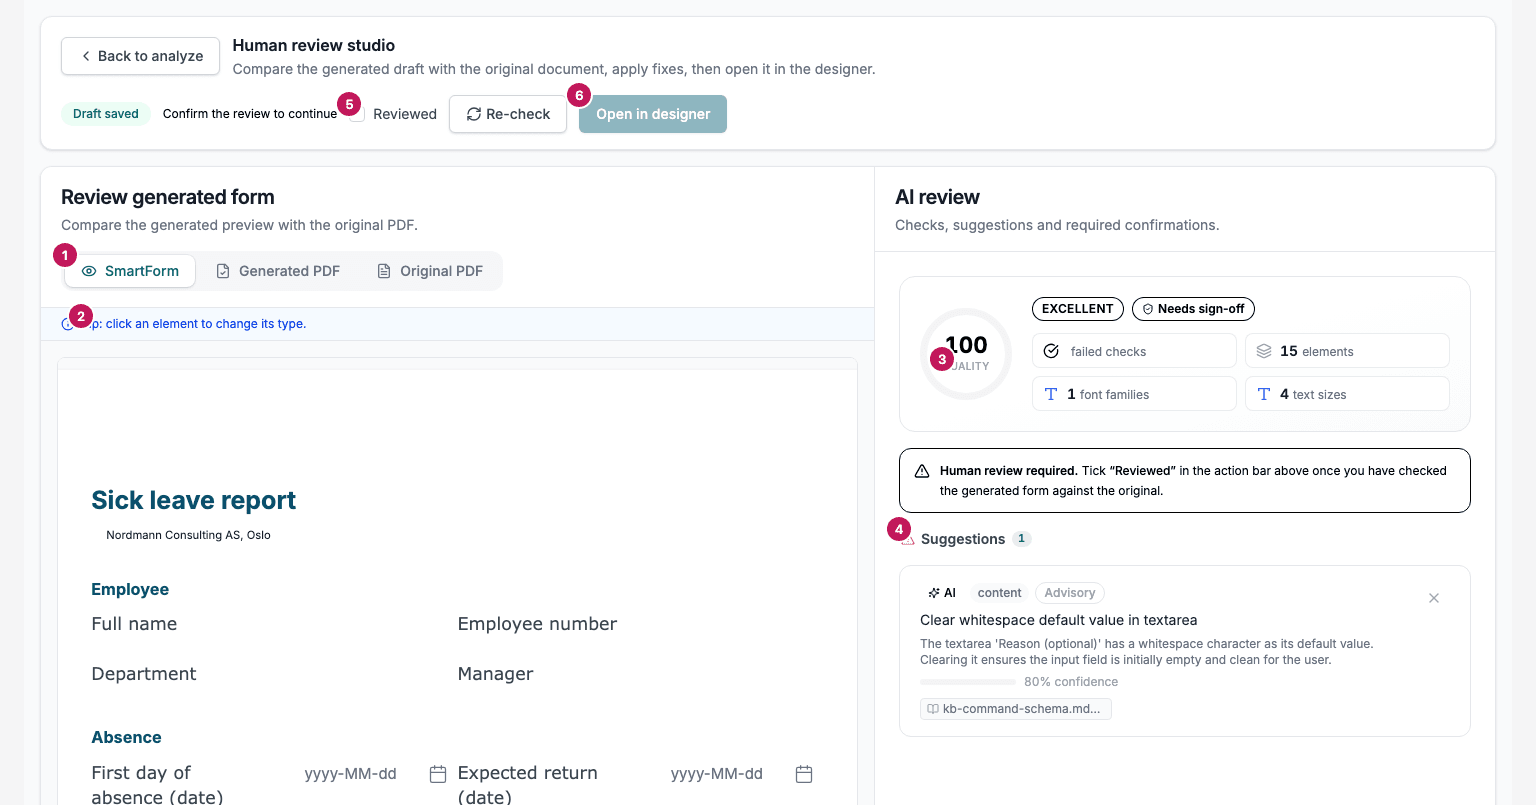Click the 4 text sizes tile
Viewport: 1536px width, 805px height.
click(x=1347, y=394)
